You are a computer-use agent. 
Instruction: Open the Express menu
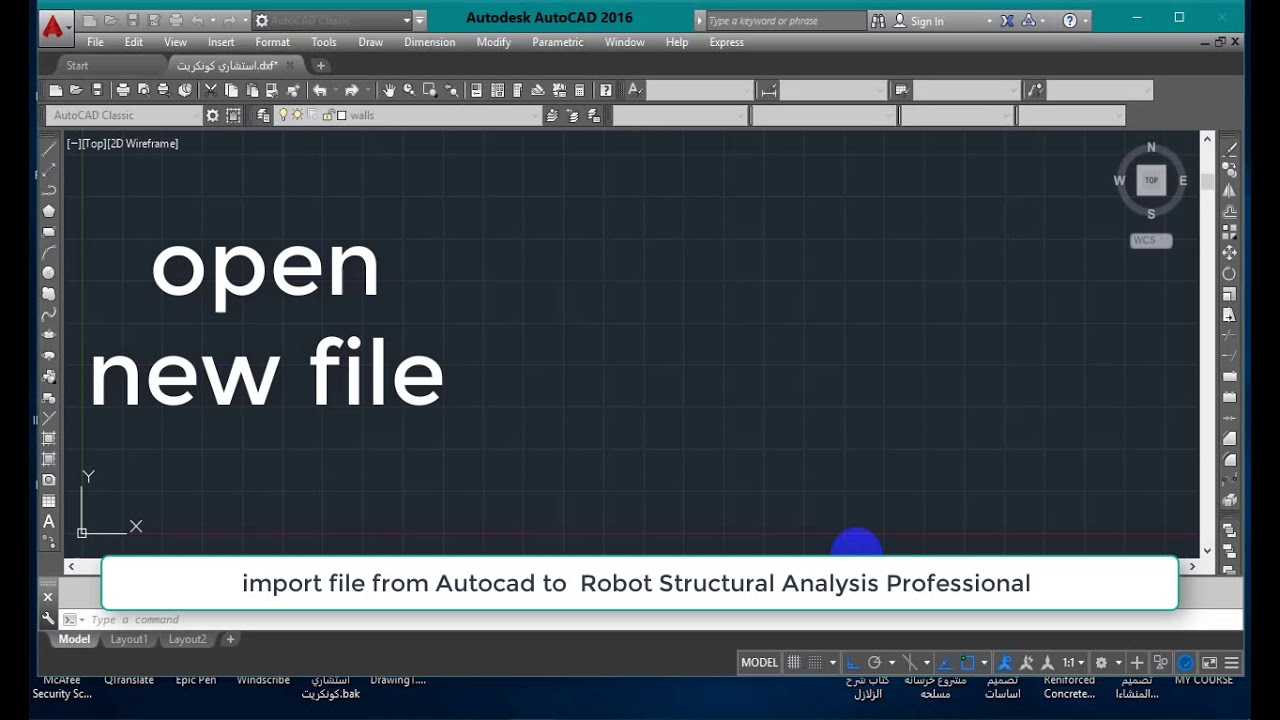pyautogui.click(x=726, y=42)
